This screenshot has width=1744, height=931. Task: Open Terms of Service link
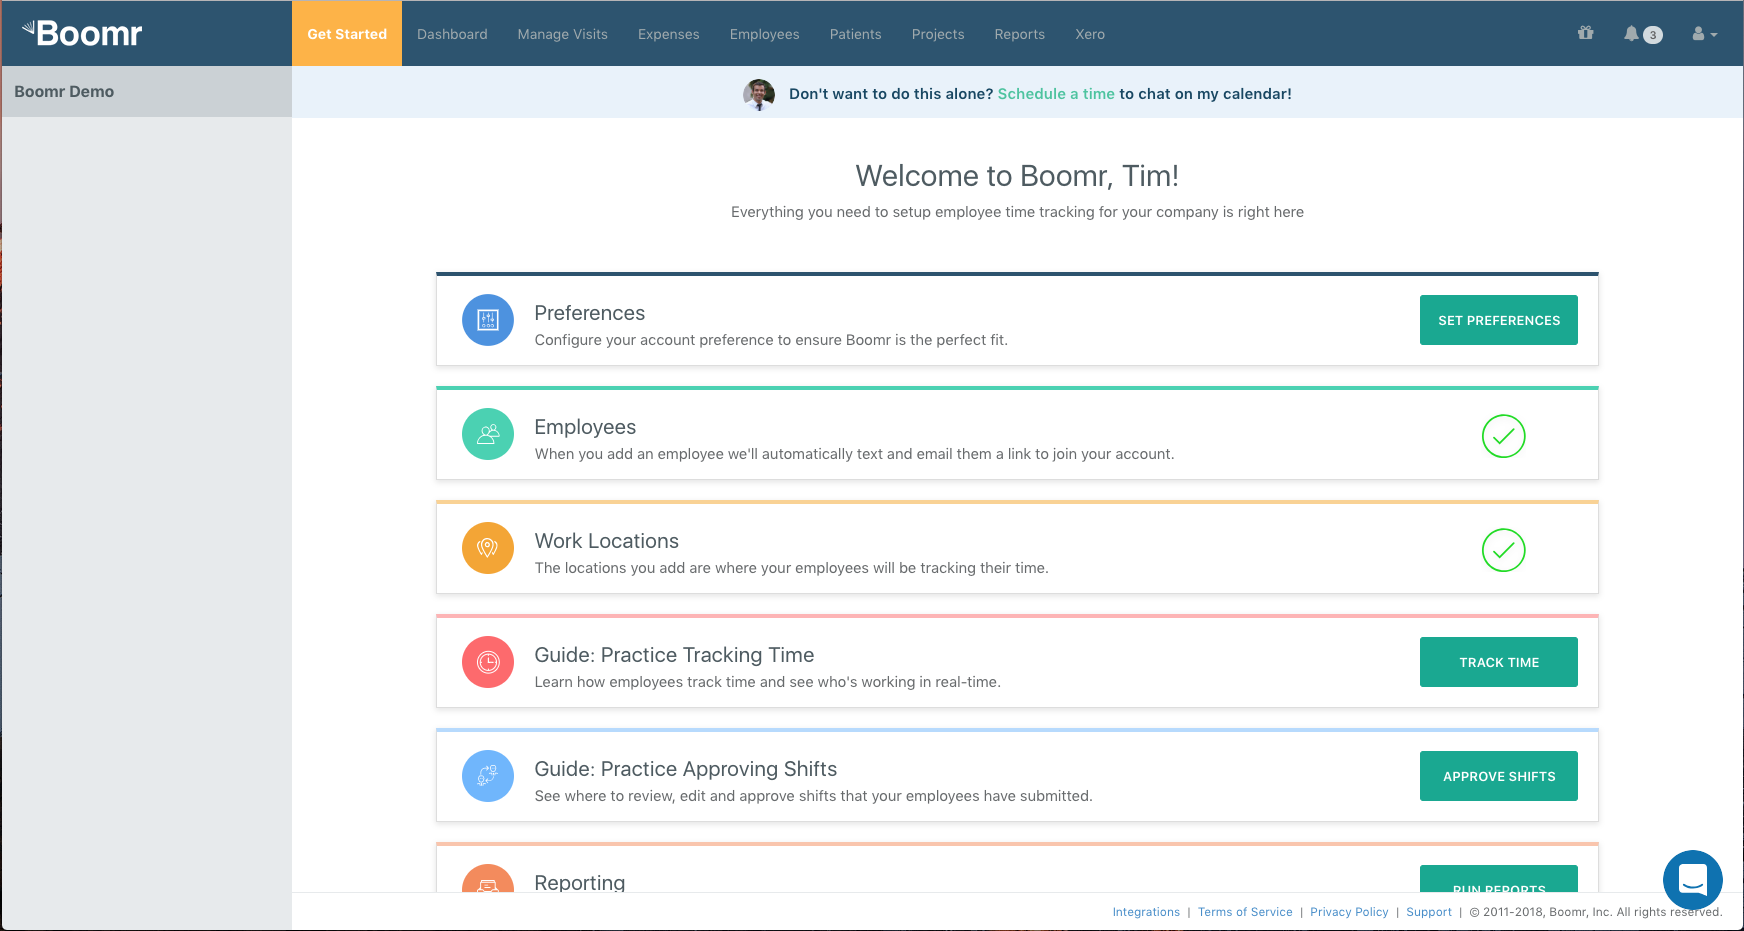(x=1245, y=912)
